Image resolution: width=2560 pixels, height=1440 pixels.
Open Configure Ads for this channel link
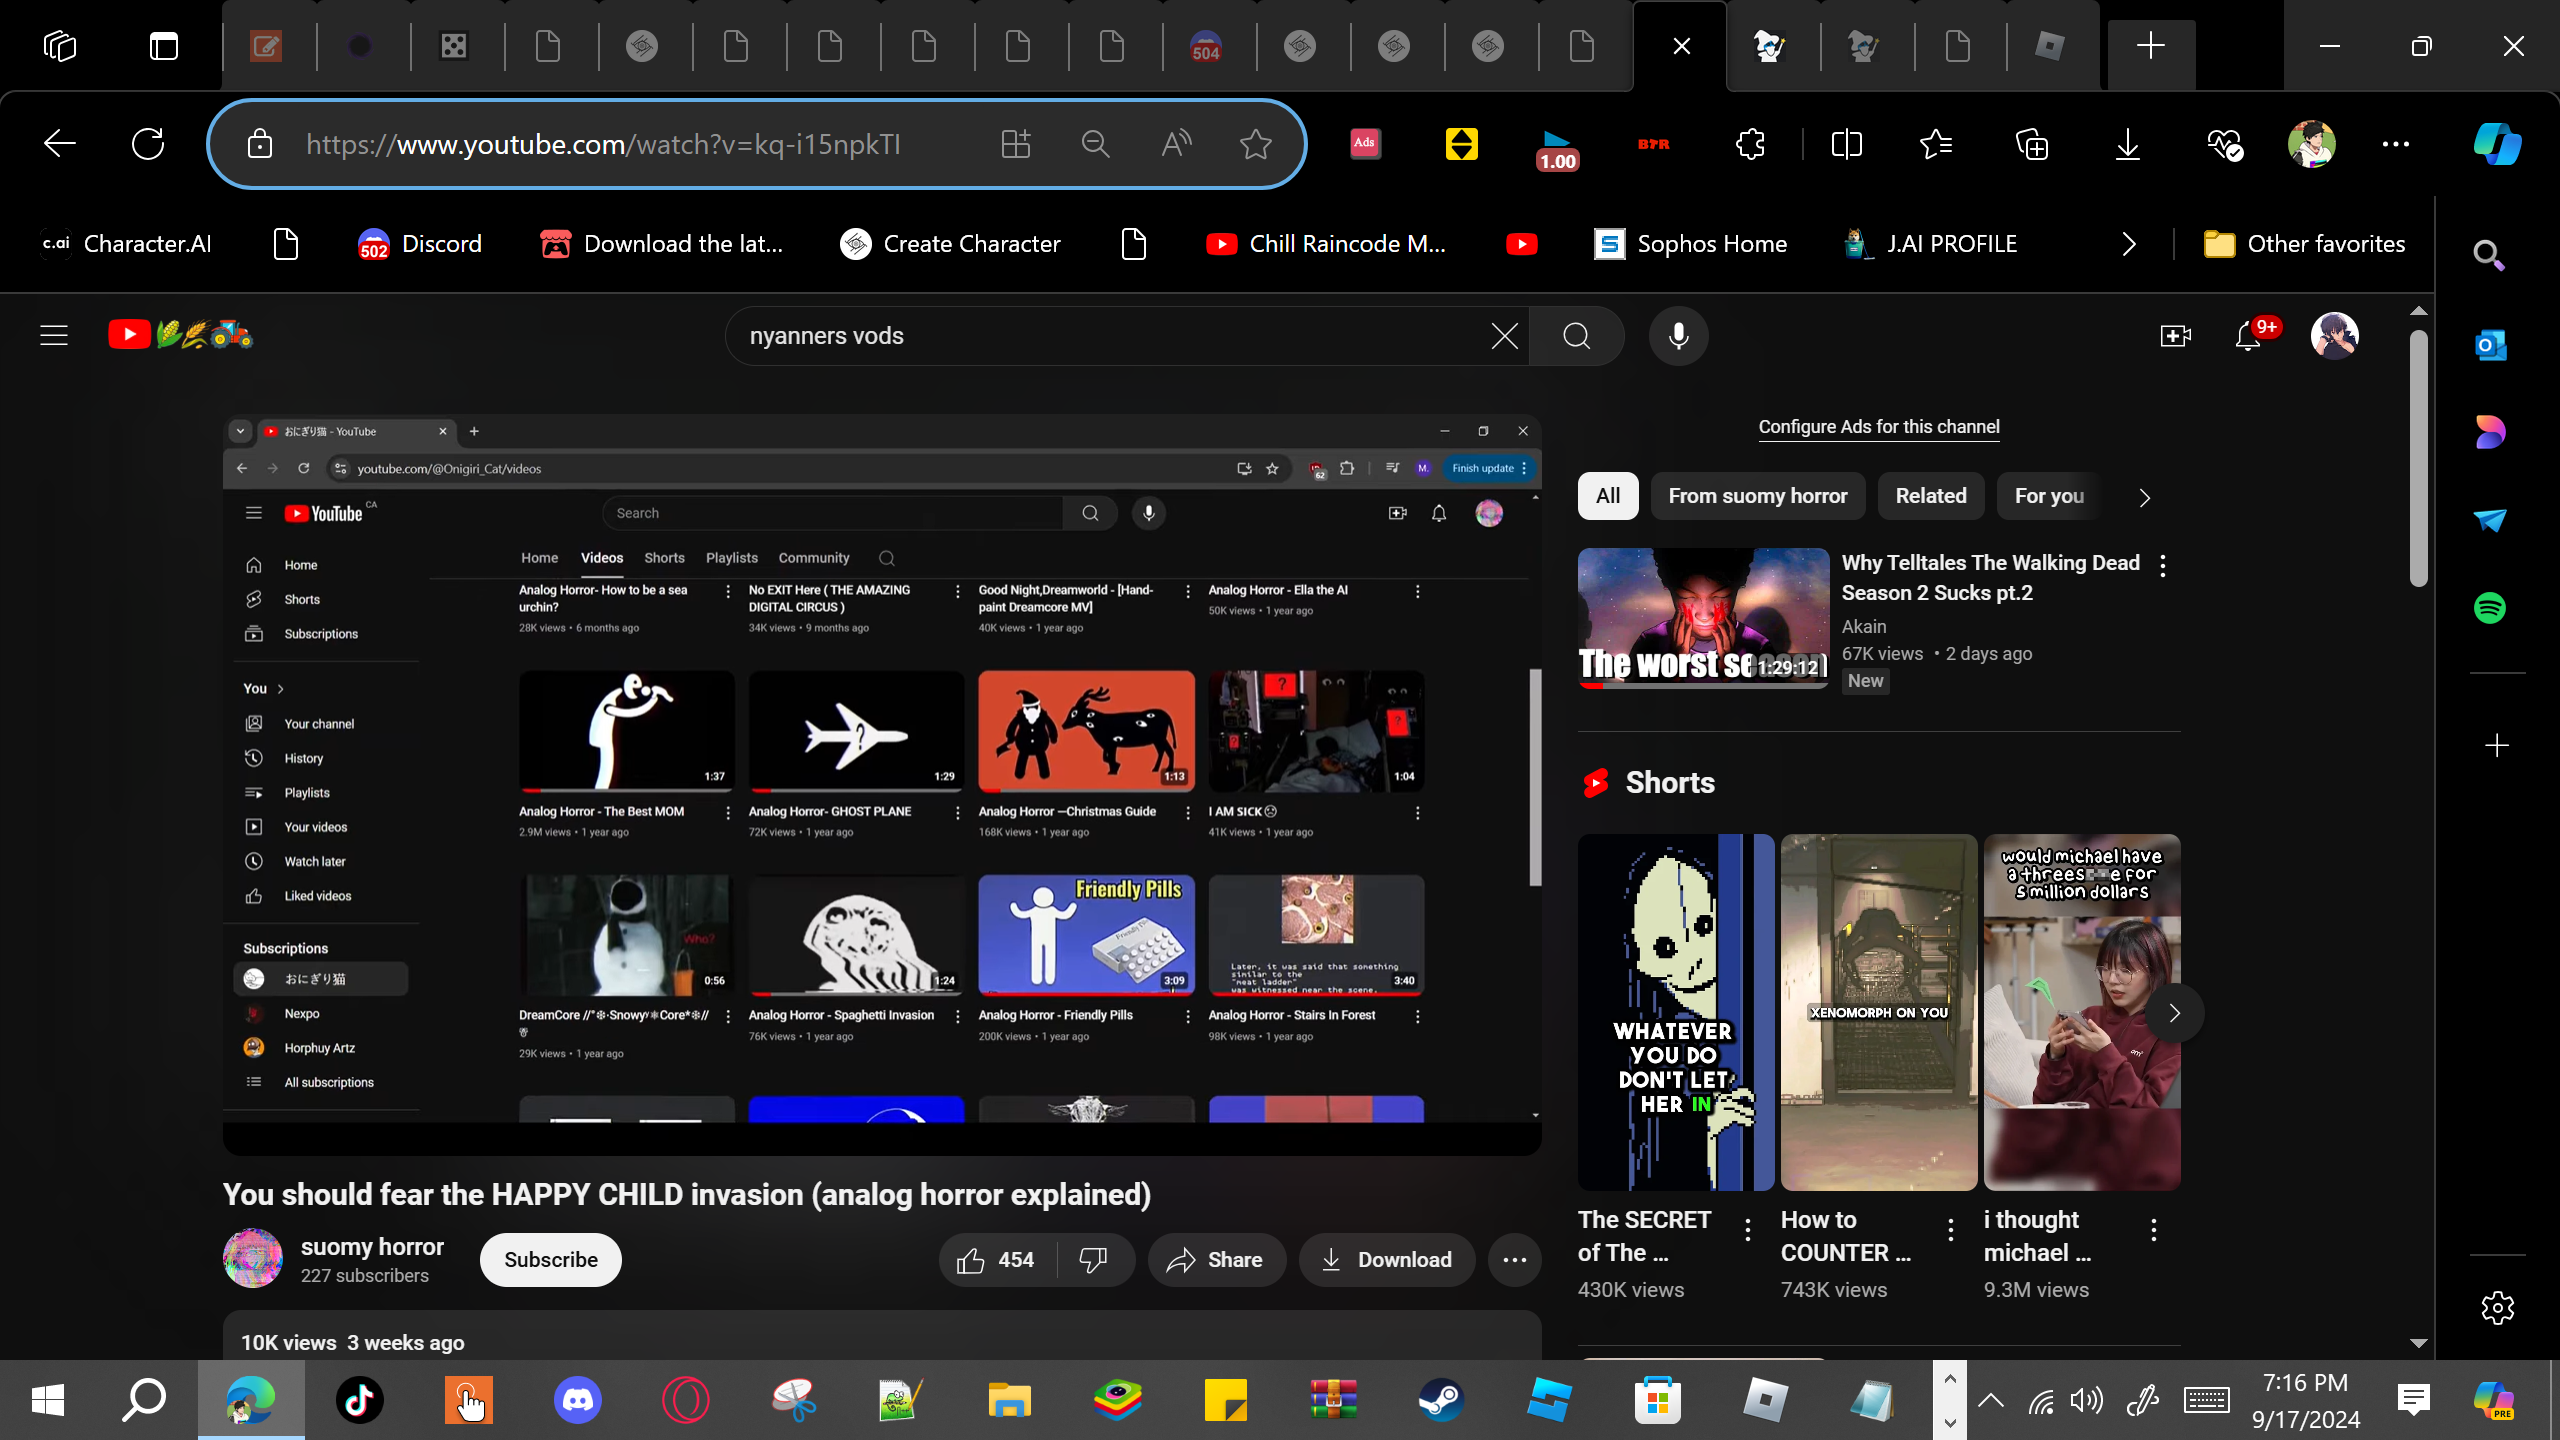[x=1878, y=427]
